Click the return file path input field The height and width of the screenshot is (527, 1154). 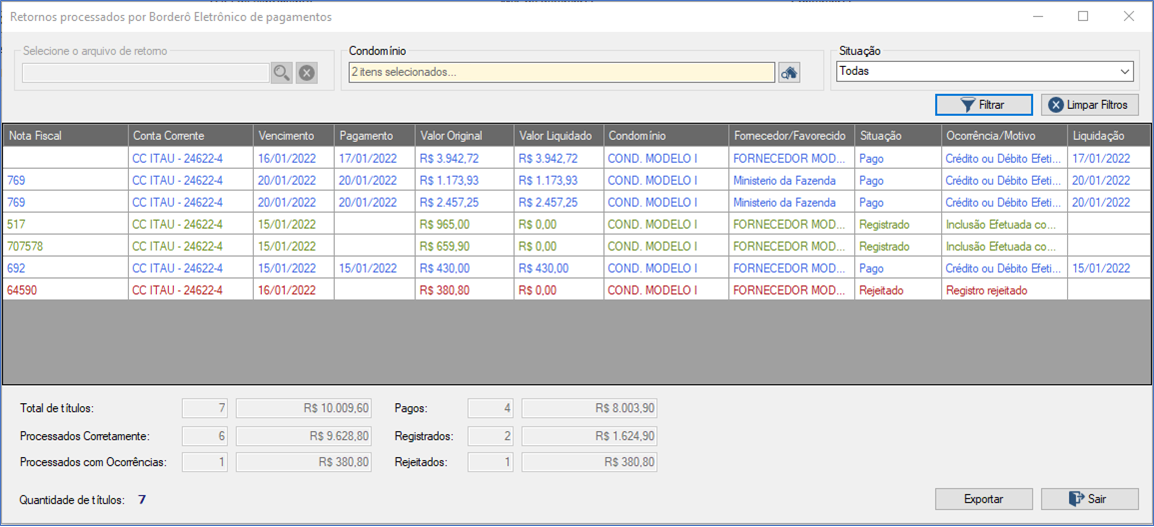pyautogui.click(x=145, y=73)
